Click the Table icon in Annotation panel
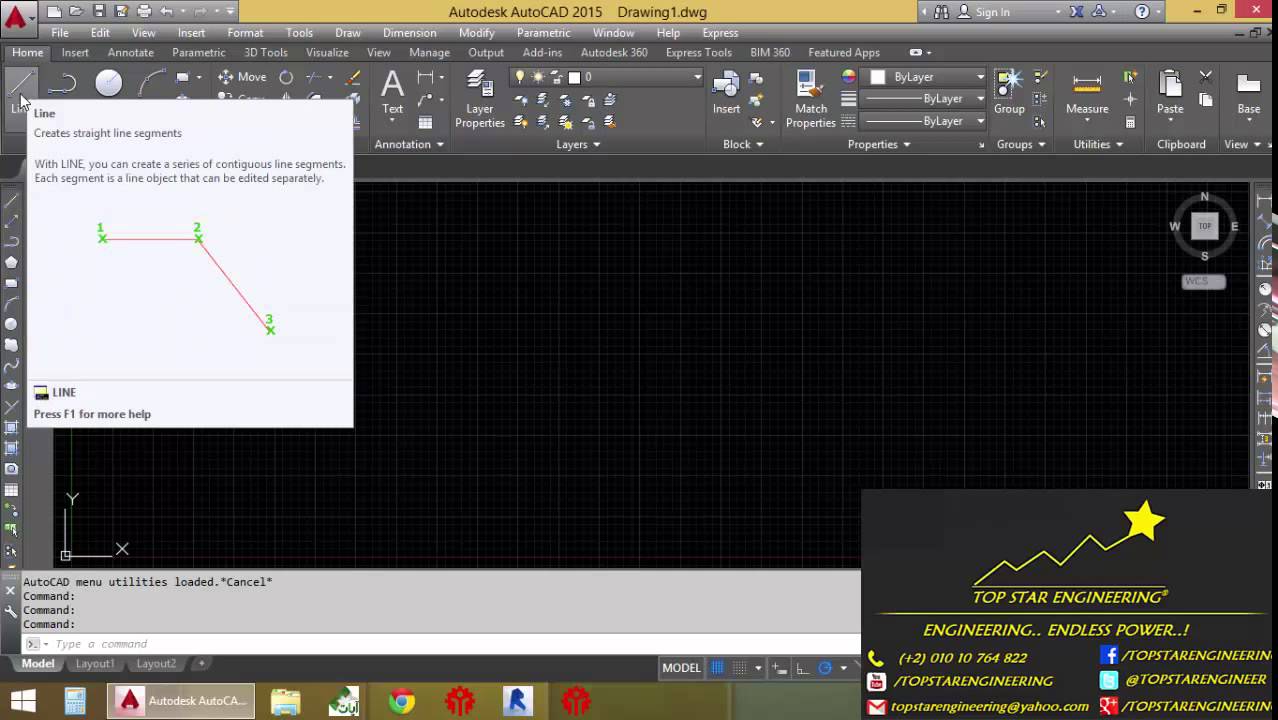Screen dimensions: 1278x720 pyautogui.click(x=425, y=122)
